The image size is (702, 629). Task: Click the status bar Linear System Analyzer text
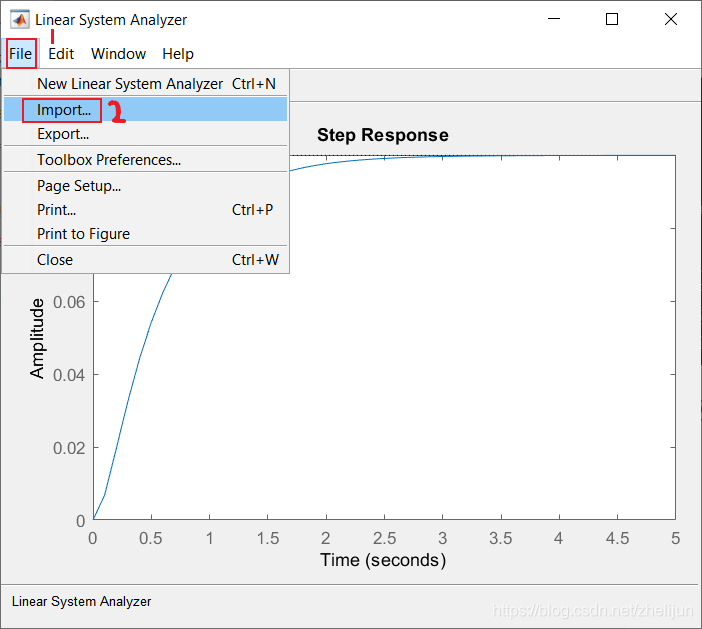[81, 601]
